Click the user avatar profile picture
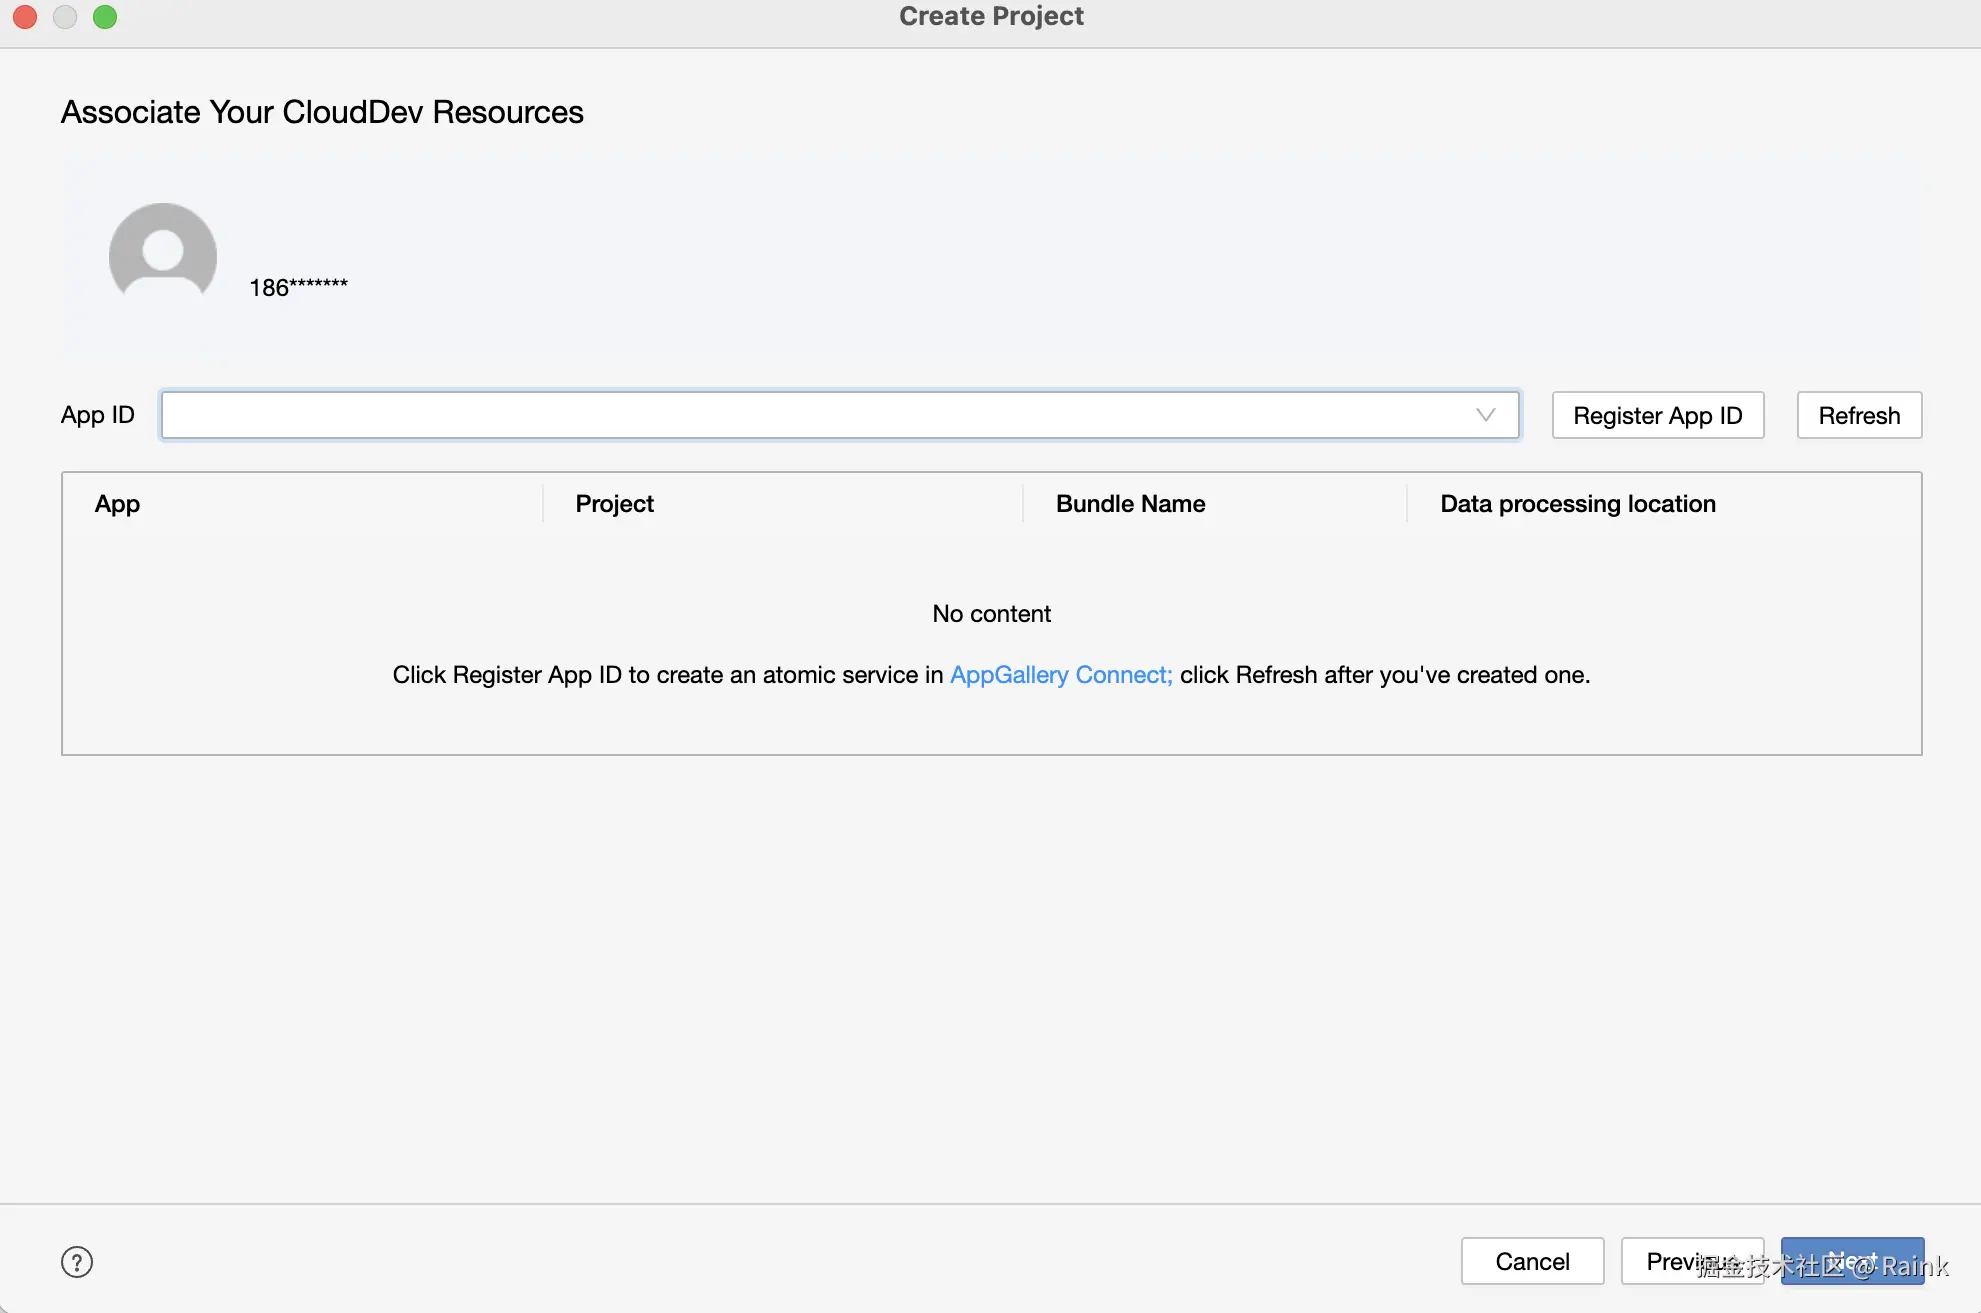 pyautogui.click(x=163, y=254)
